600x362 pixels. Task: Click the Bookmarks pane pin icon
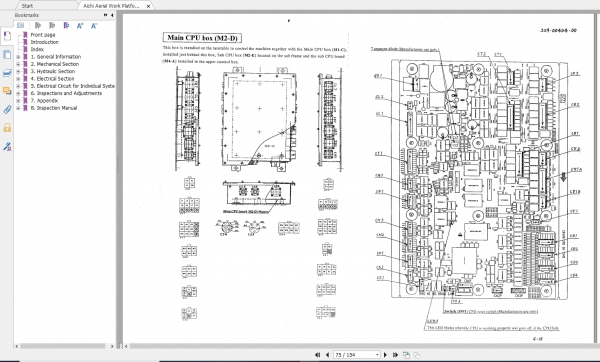click(105, 15)
